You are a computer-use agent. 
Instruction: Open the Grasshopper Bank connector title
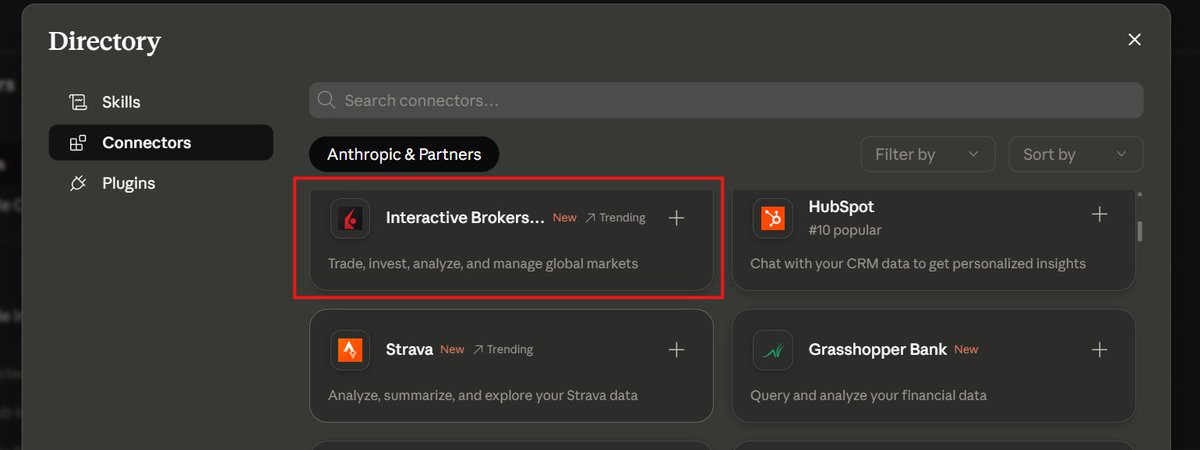click(x=877, y=350)
